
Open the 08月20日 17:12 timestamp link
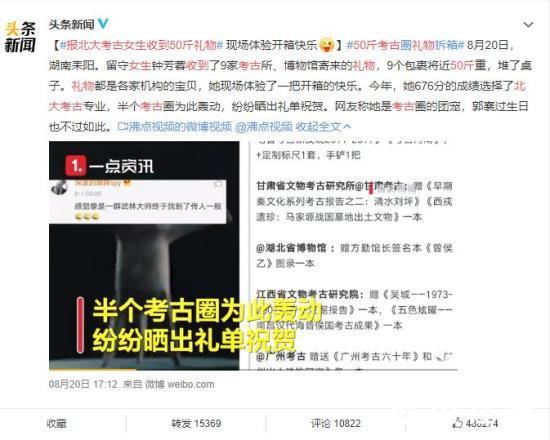click(83, 384)
